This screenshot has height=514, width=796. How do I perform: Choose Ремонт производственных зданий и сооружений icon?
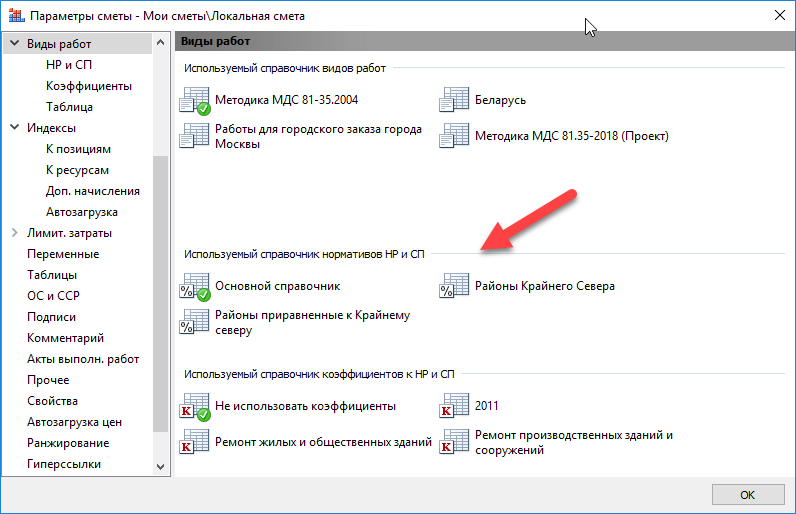pyautogui.click(x=453, y=441)
